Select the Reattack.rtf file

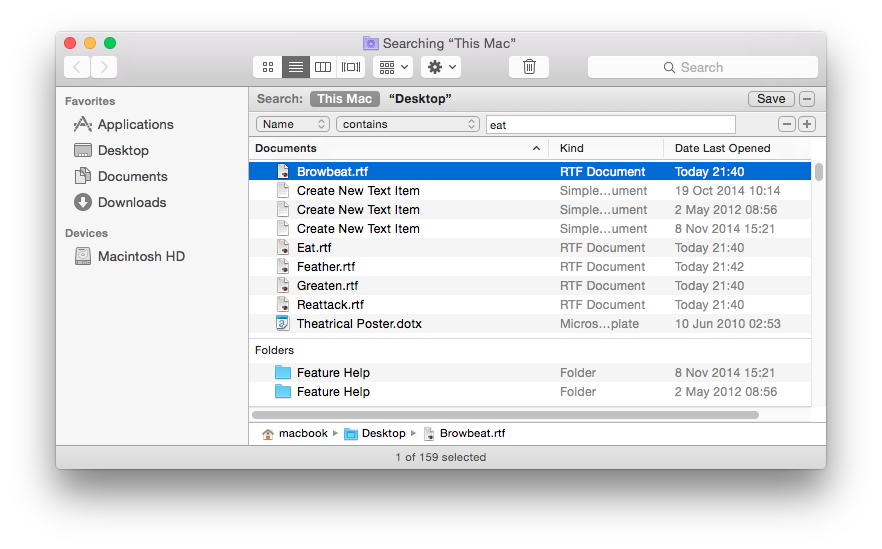[x=530, y=305]
